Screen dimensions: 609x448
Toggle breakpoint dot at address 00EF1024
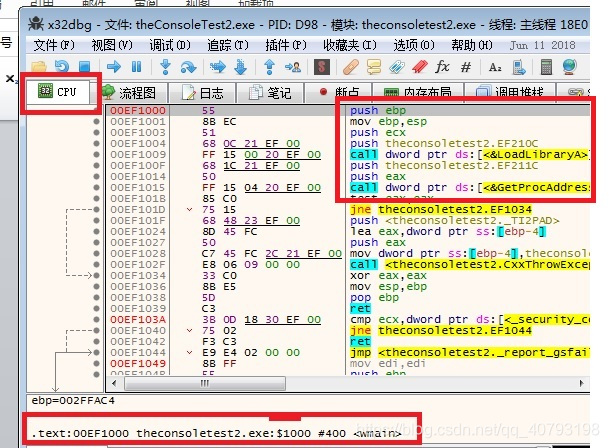pos(96,232)
